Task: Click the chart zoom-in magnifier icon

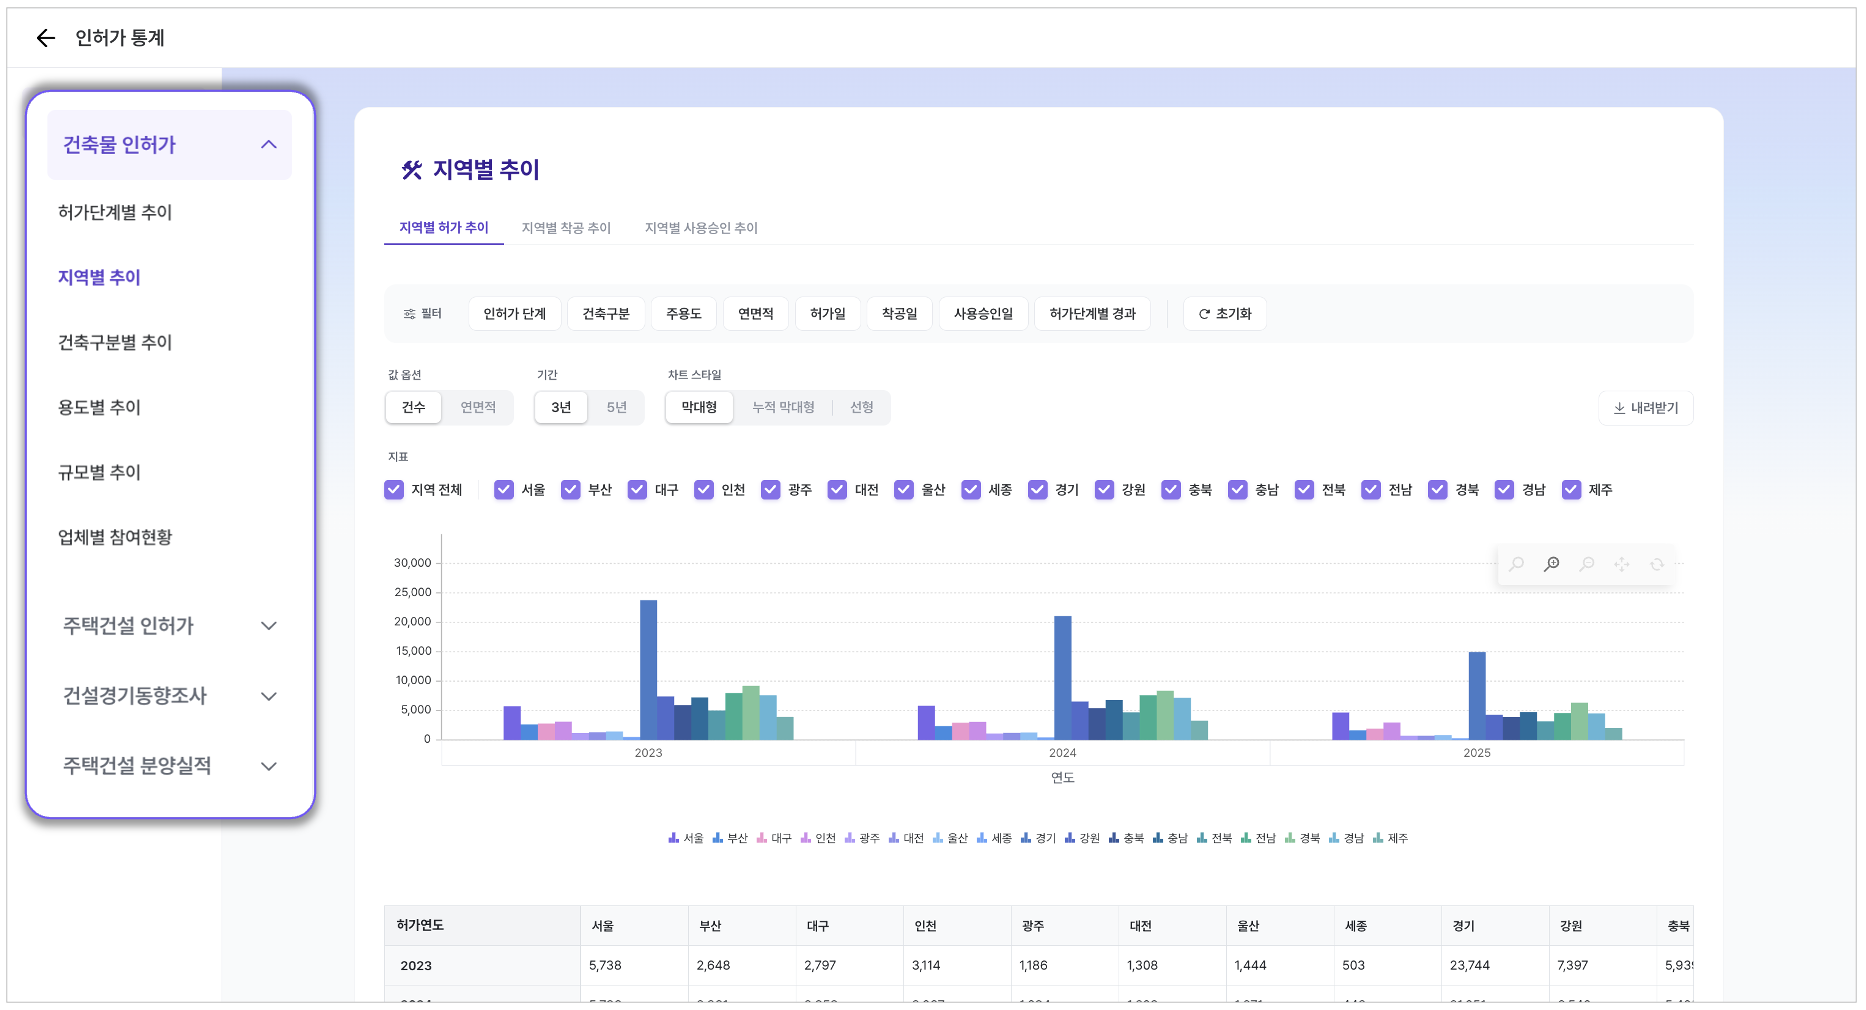Action: (1551, 565)
